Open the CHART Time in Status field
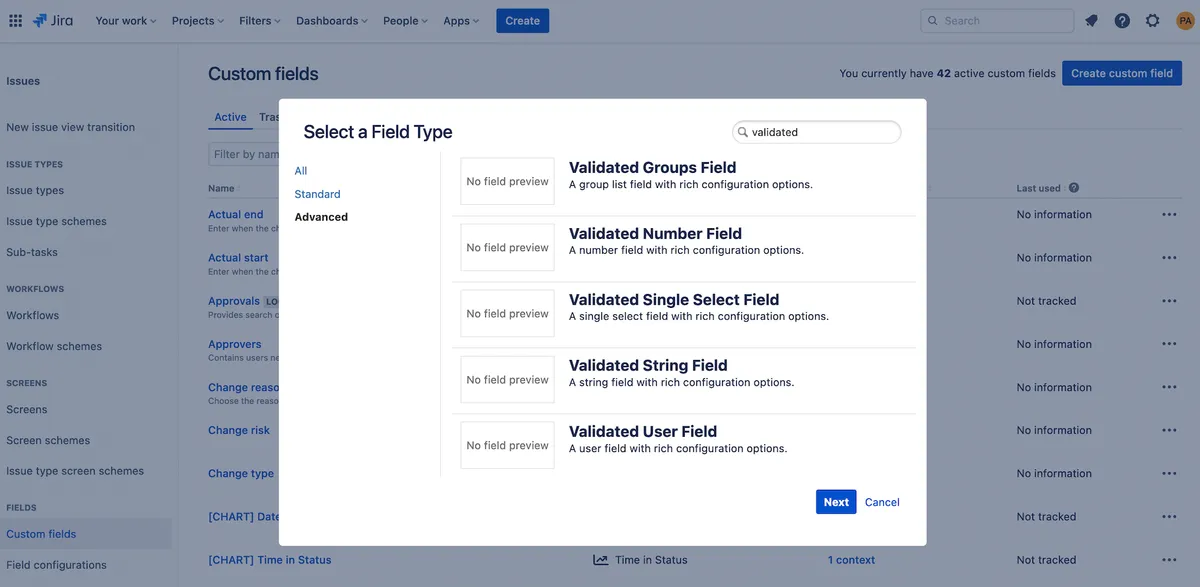1200x587 pixels. coord(270,560)
